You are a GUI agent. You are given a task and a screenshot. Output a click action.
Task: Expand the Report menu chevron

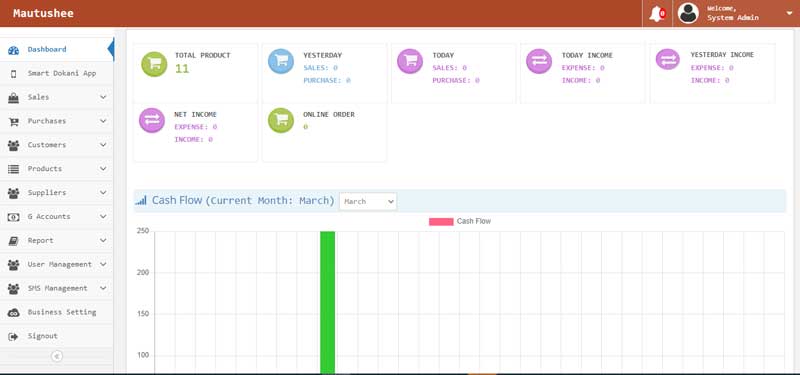pyautogui.click(x=103, y=240)
